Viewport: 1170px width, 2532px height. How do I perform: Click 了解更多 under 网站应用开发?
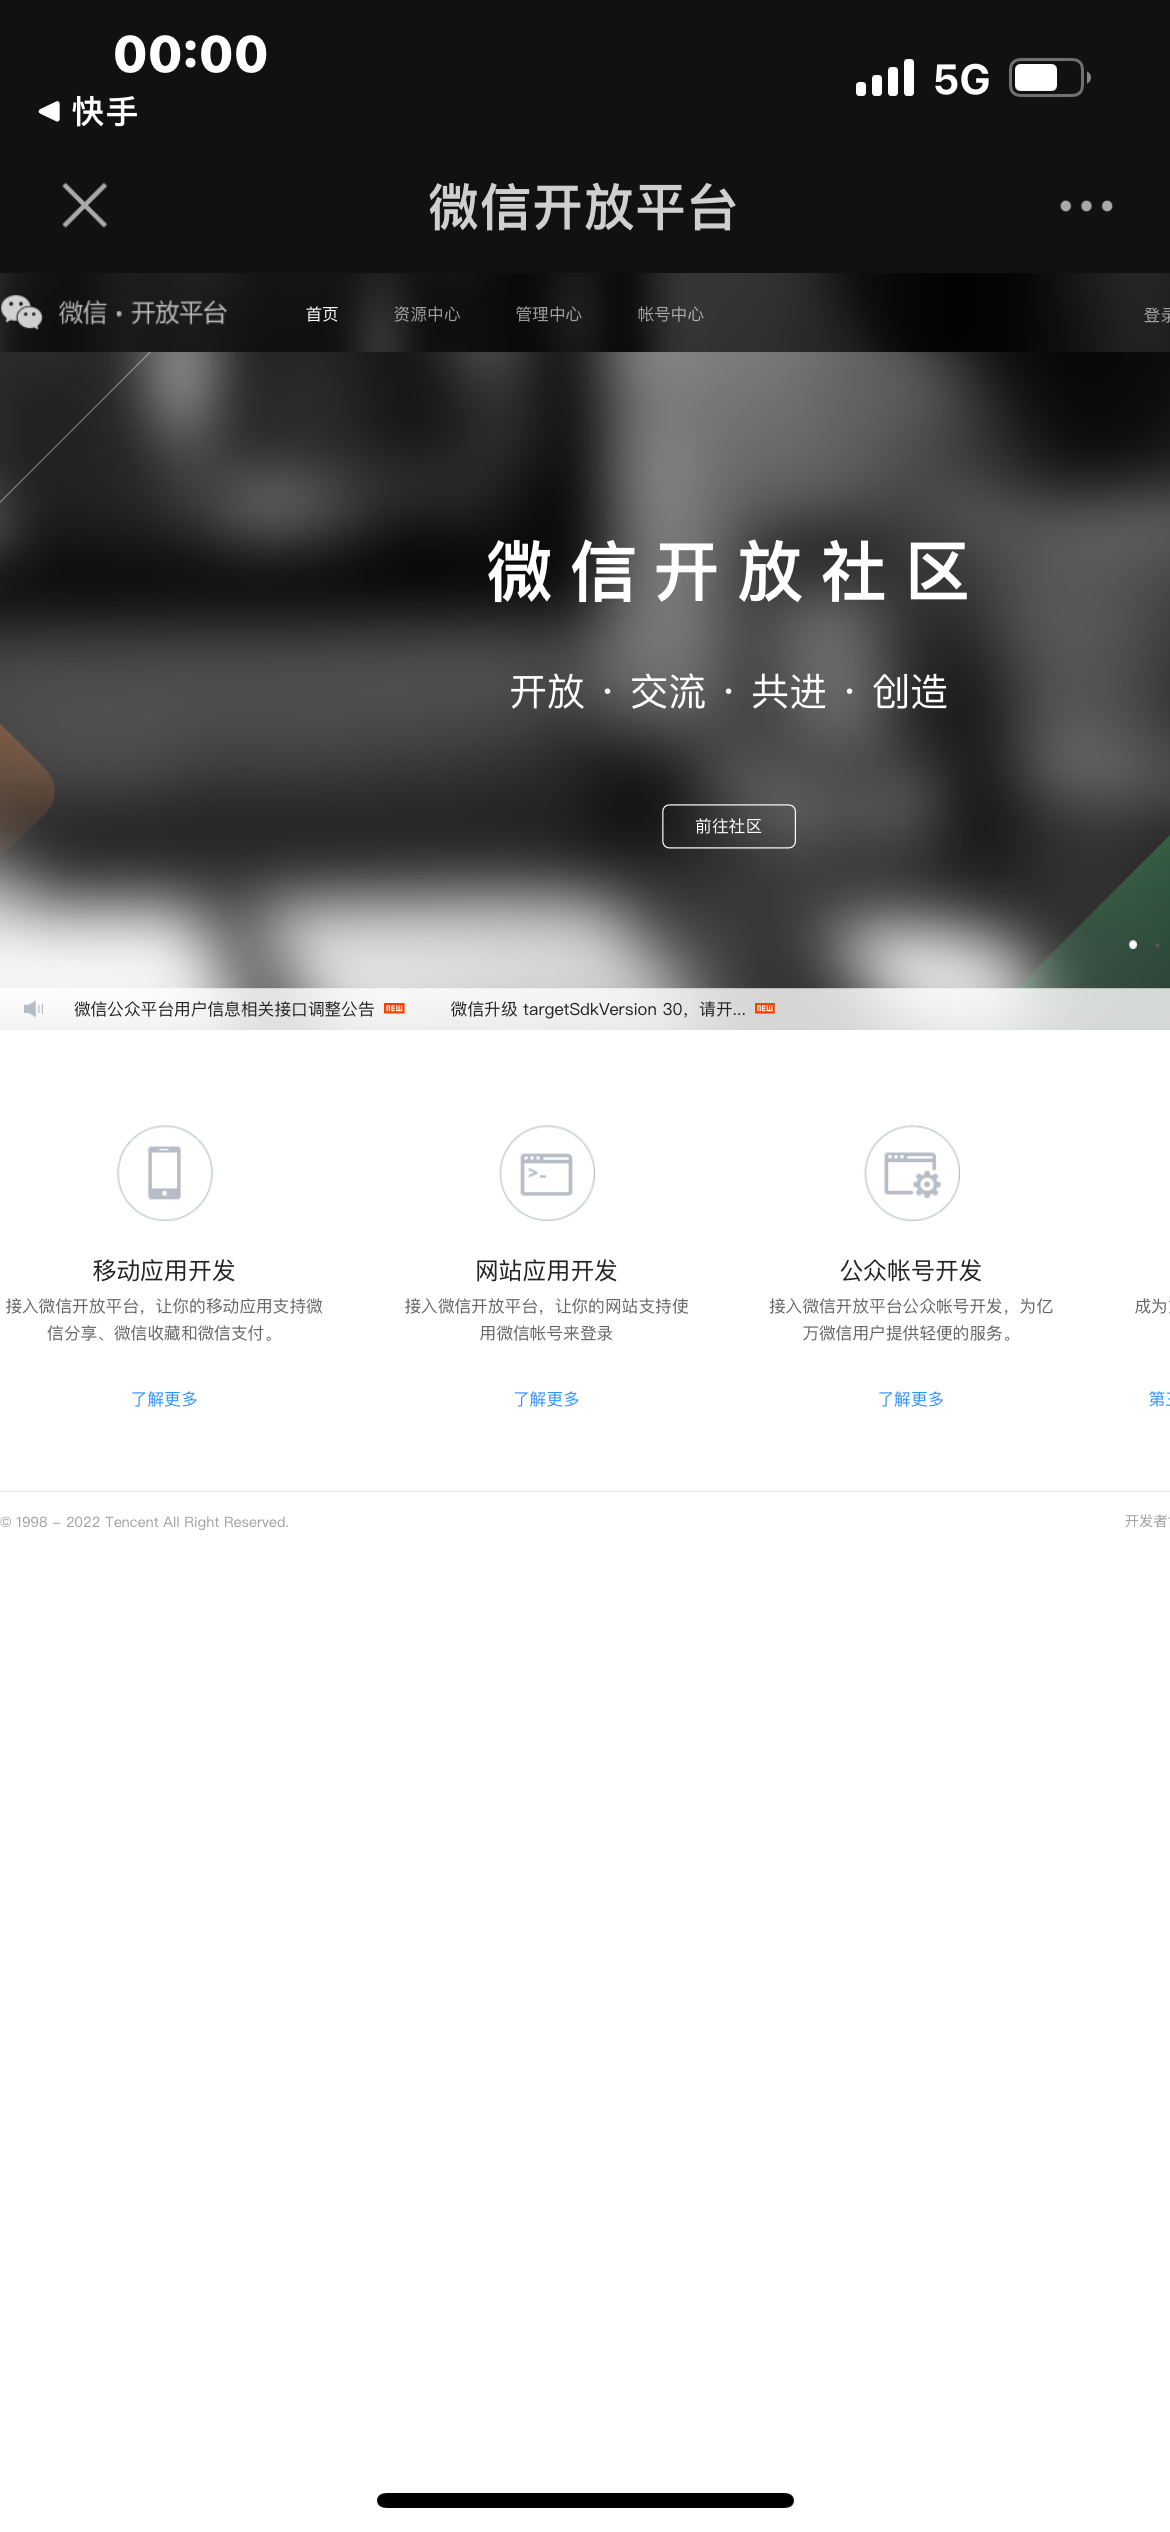pyautogui.click(x=547, y=1399)
